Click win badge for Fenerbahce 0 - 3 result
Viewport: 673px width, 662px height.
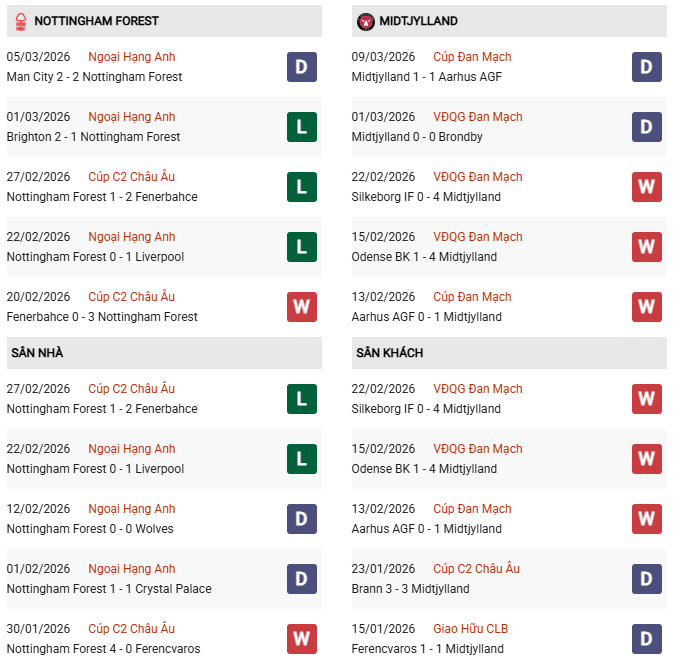301,307
